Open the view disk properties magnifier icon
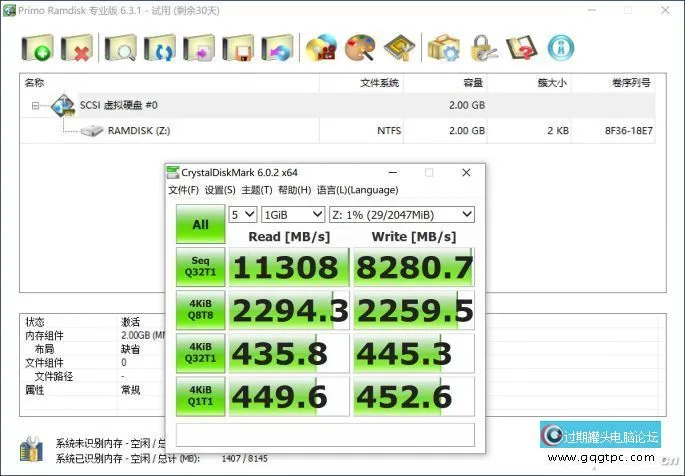Screen dimensions: 685x476 coord(121,48)
